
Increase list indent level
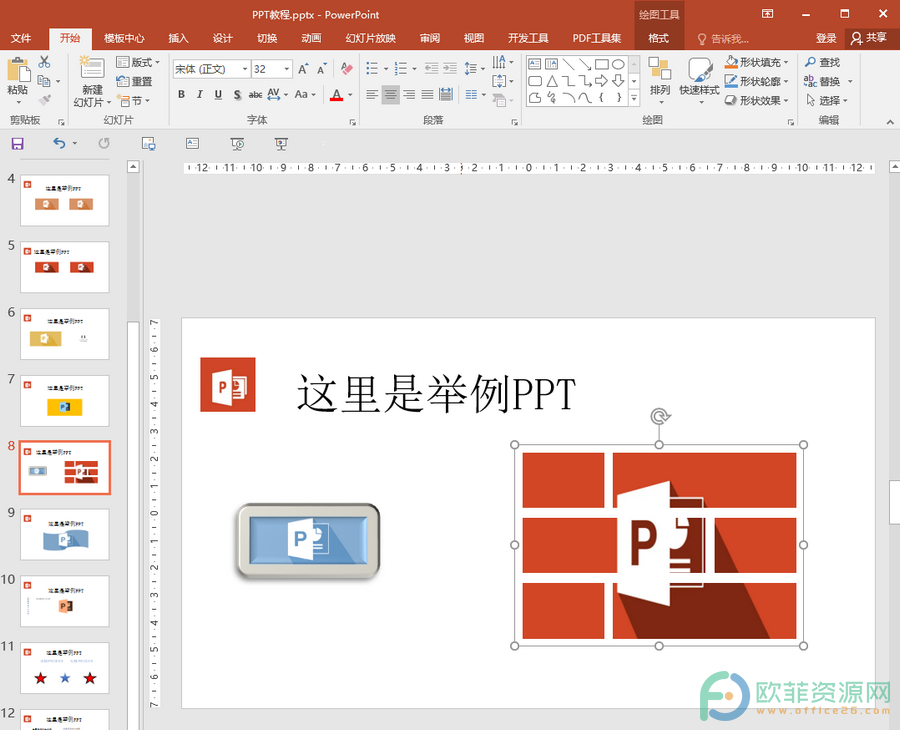pyautogui.click(x=450, y=69)
